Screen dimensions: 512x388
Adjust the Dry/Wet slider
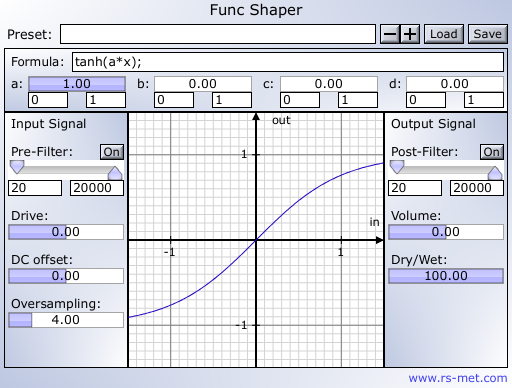click(446, 276)
